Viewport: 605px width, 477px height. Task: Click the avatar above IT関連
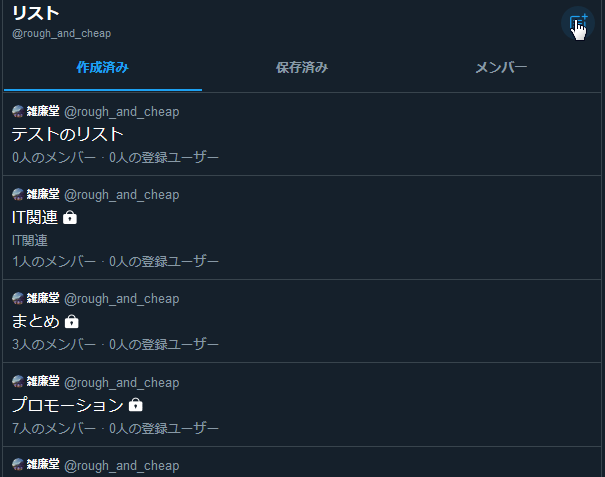[18, 193]
